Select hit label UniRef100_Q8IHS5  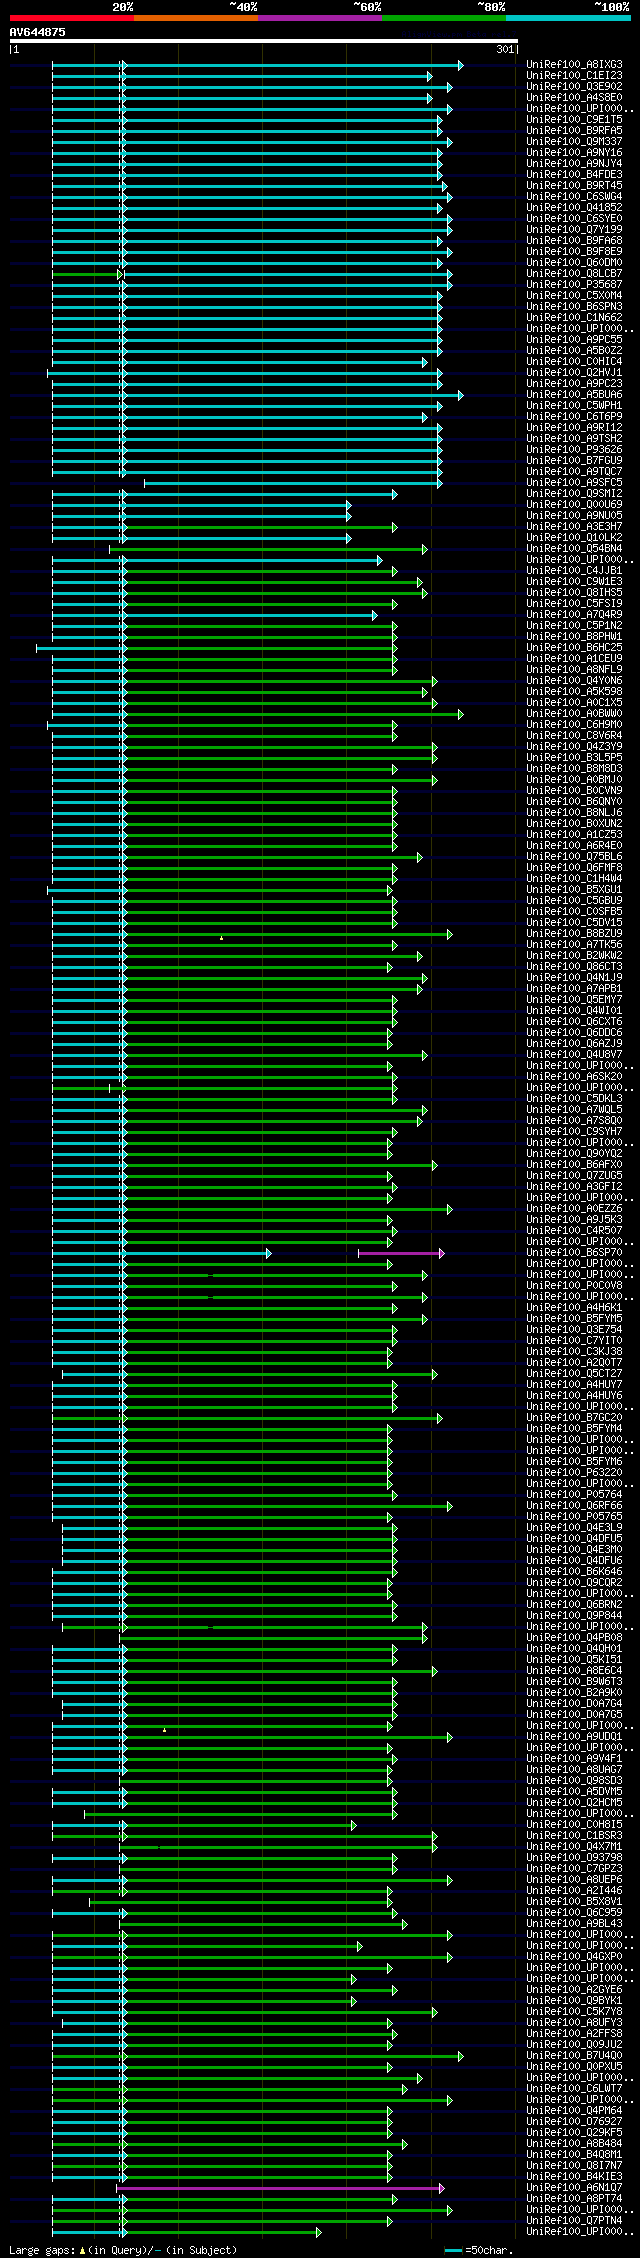[x=574, y=593]
